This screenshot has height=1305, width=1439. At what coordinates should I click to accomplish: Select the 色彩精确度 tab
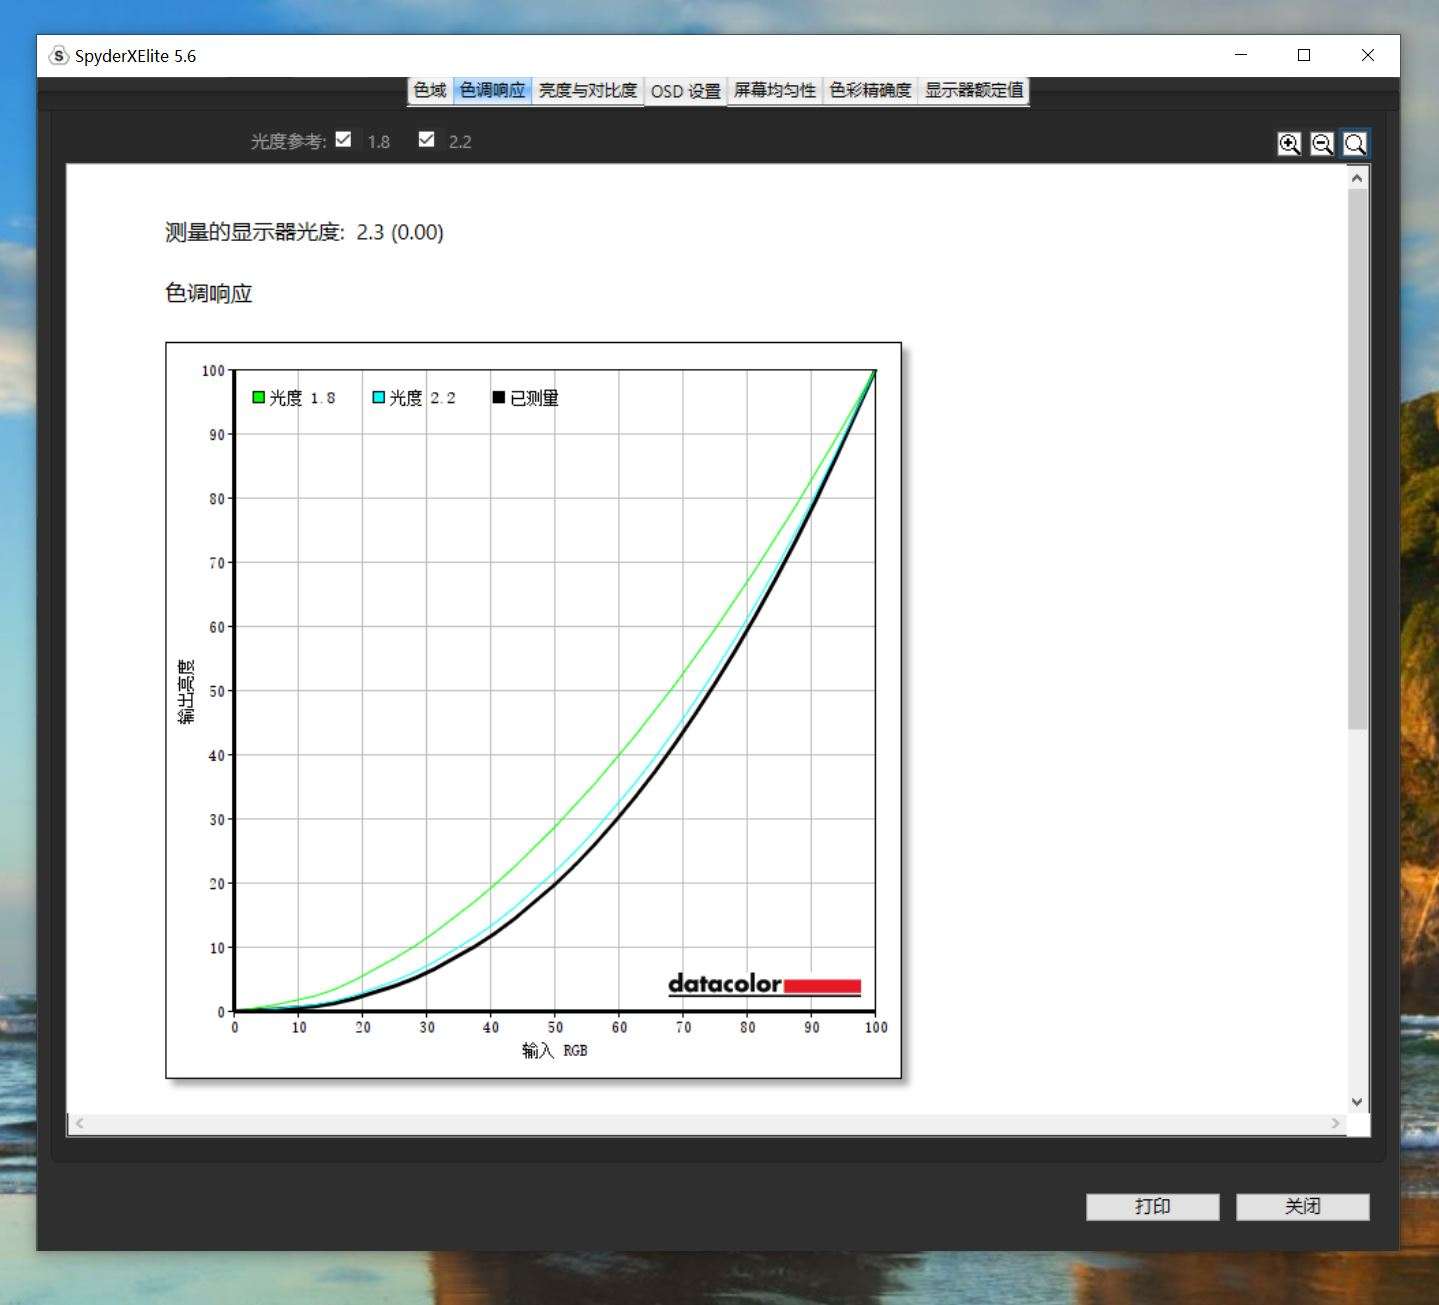869,90
